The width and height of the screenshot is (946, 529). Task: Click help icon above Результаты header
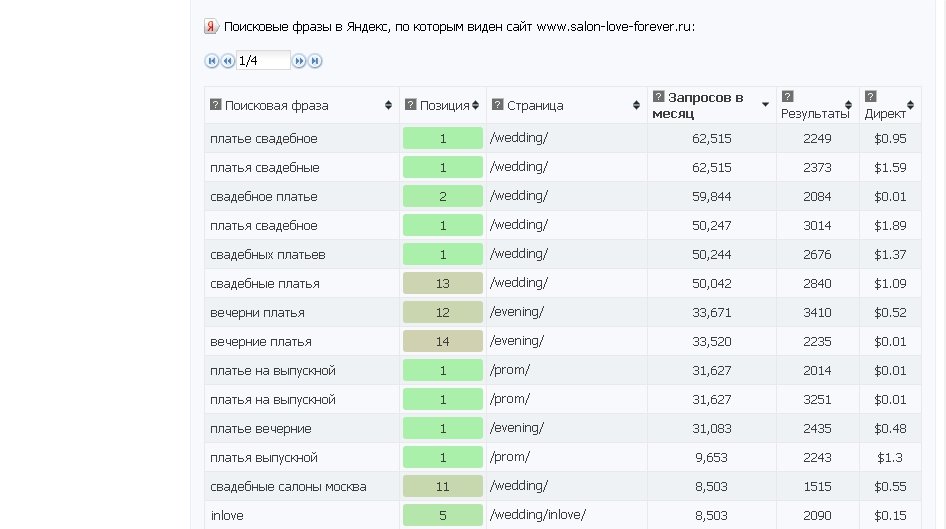point(787,96)
